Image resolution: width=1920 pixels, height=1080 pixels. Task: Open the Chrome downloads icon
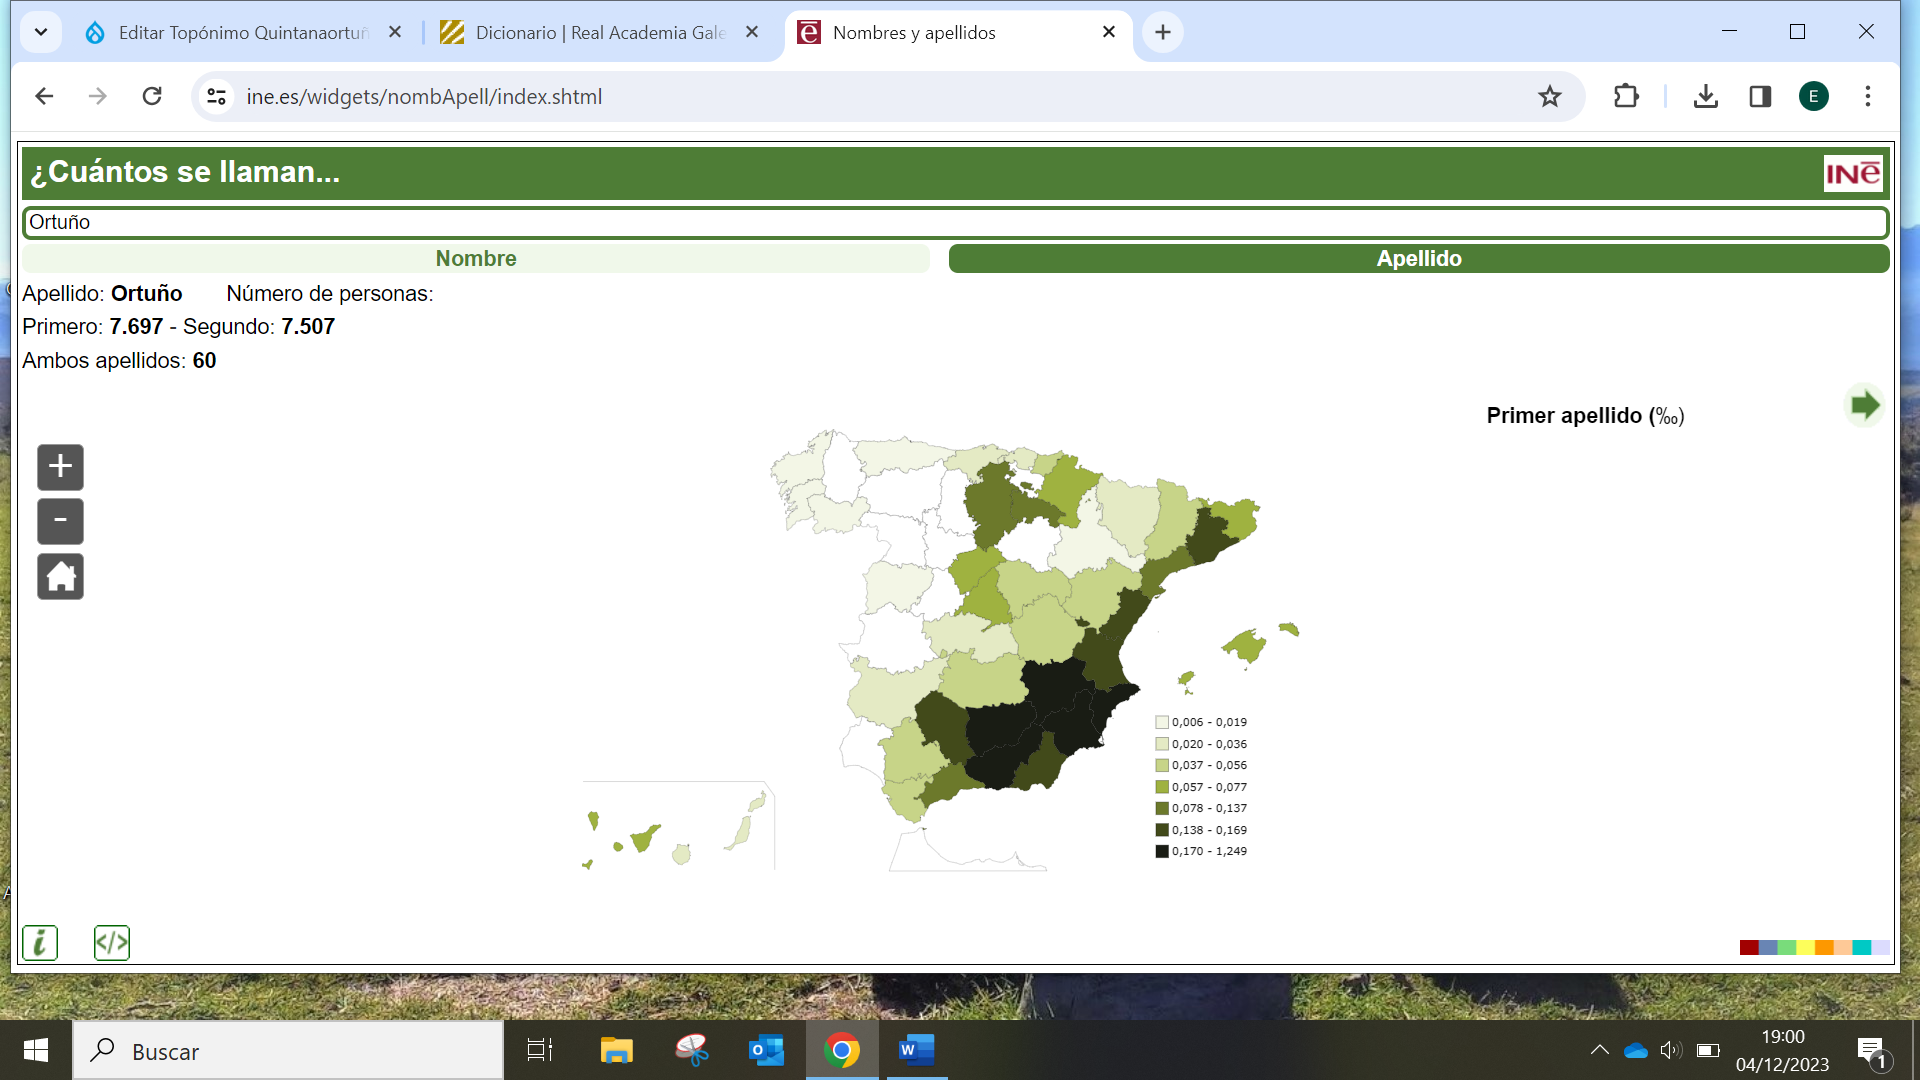[1706, 97]
